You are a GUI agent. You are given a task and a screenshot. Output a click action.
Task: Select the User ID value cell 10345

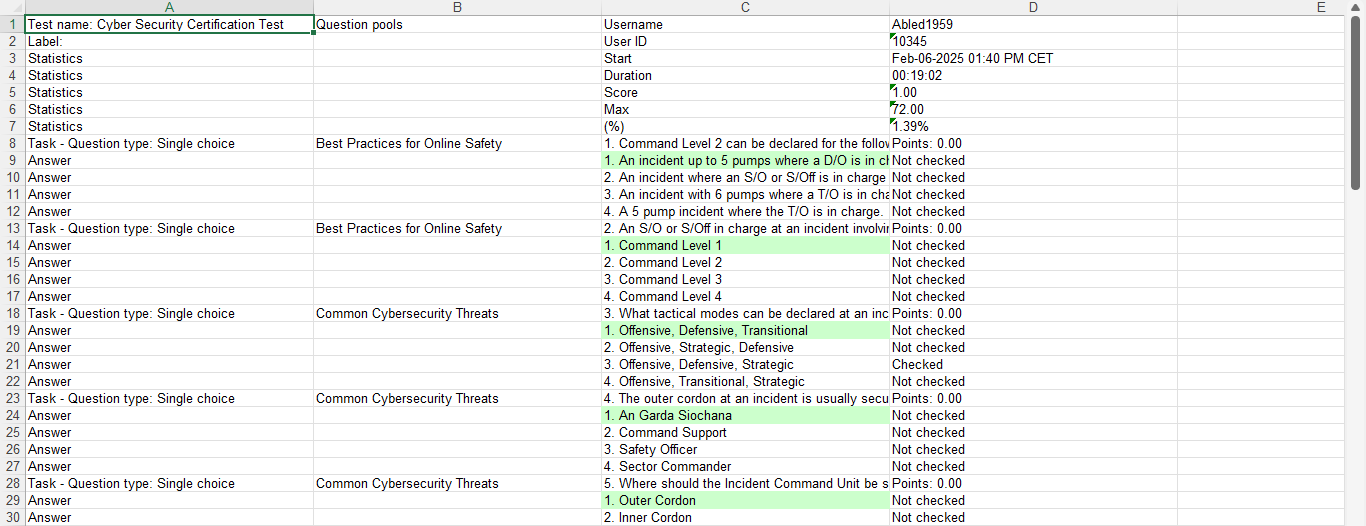[1033, 41]
